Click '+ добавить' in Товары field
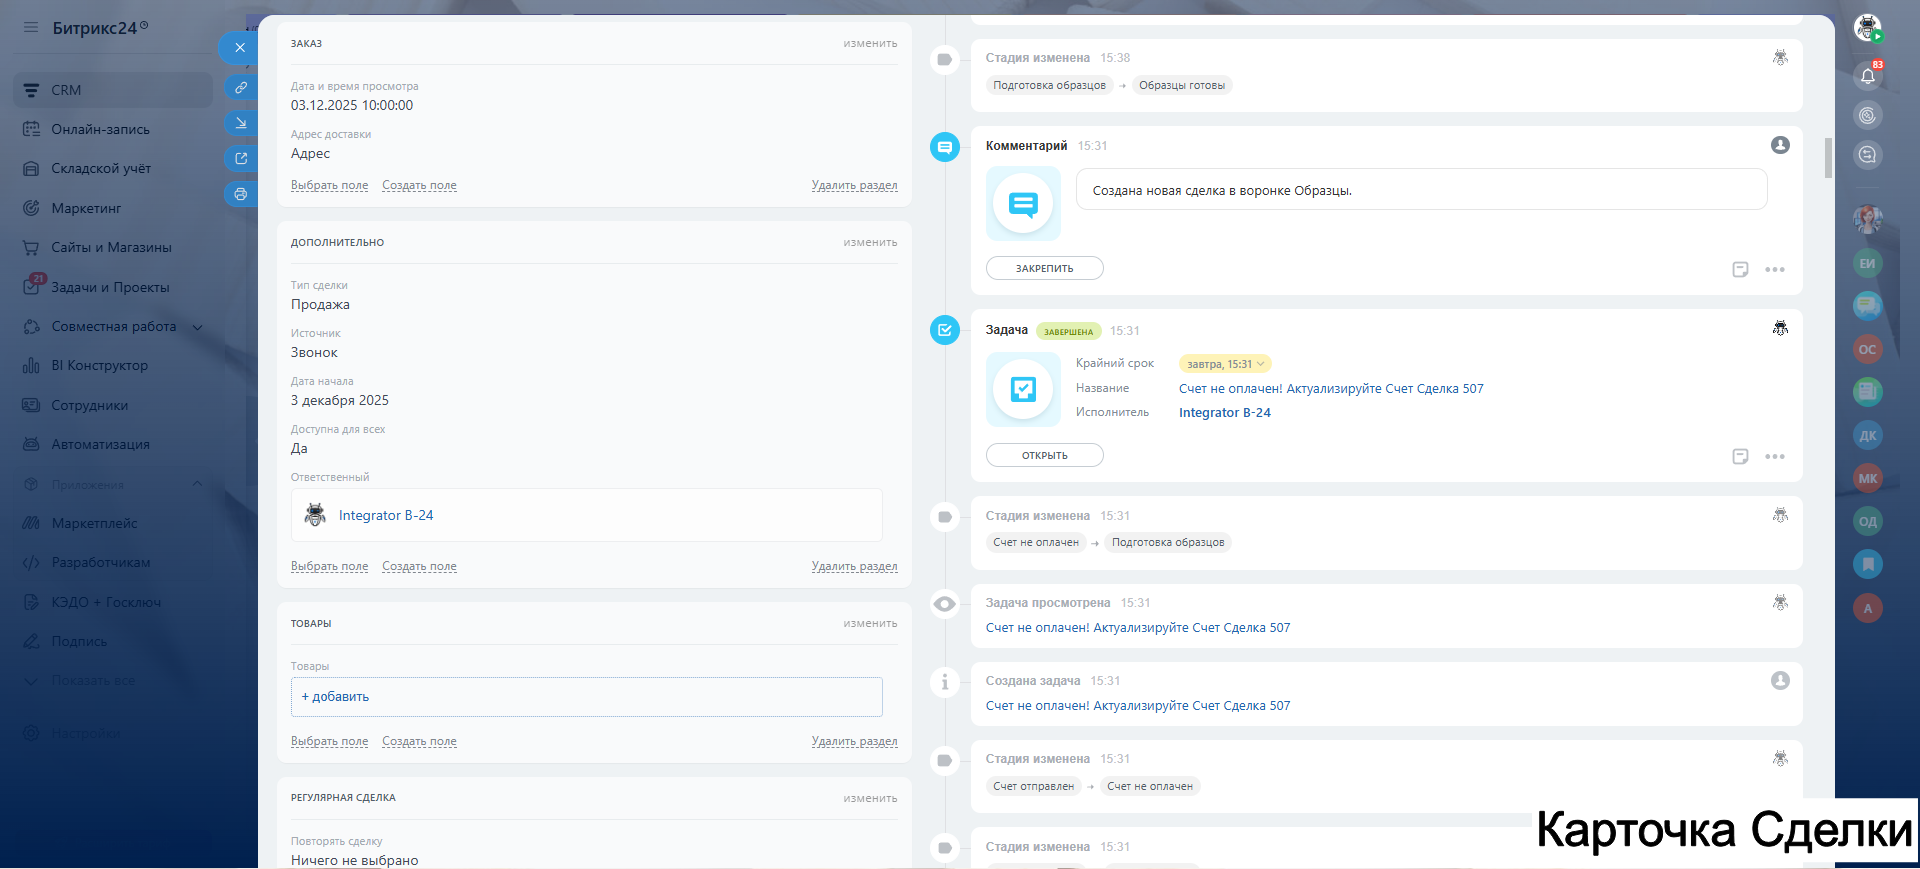The image size is (1920, 869). click(x=336, y=697)
